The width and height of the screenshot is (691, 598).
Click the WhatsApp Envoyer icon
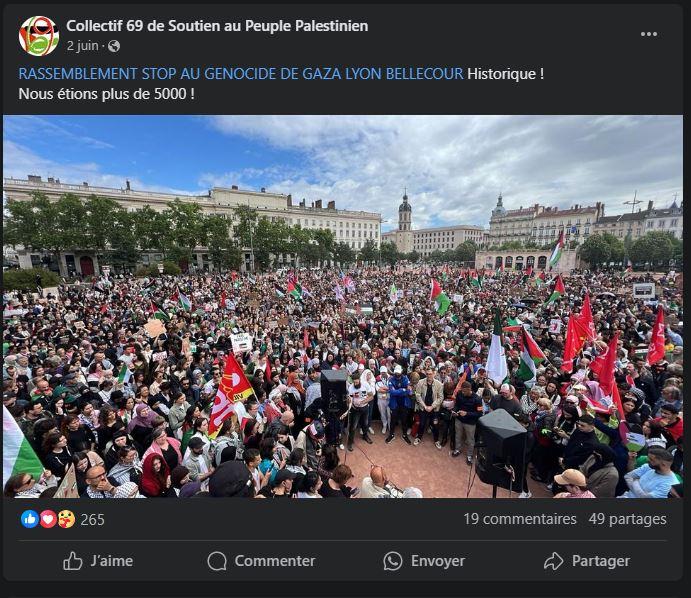[393, 561]
